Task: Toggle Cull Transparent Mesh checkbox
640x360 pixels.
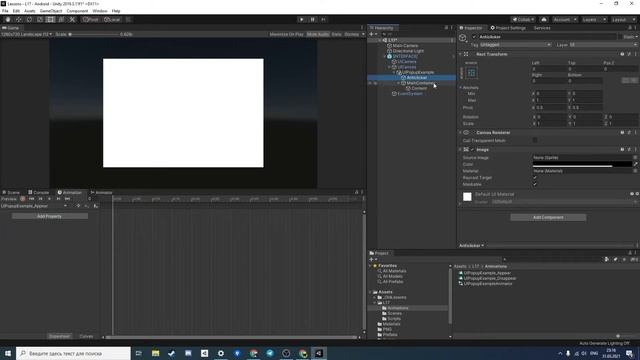Action: (x=535, y=140)
